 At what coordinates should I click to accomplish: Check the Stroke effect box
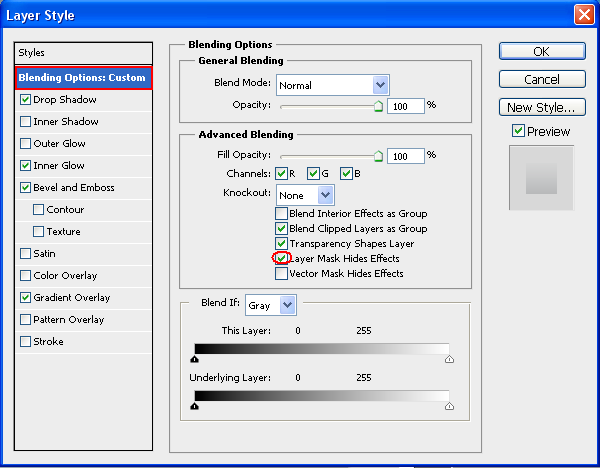pos(25,342)
